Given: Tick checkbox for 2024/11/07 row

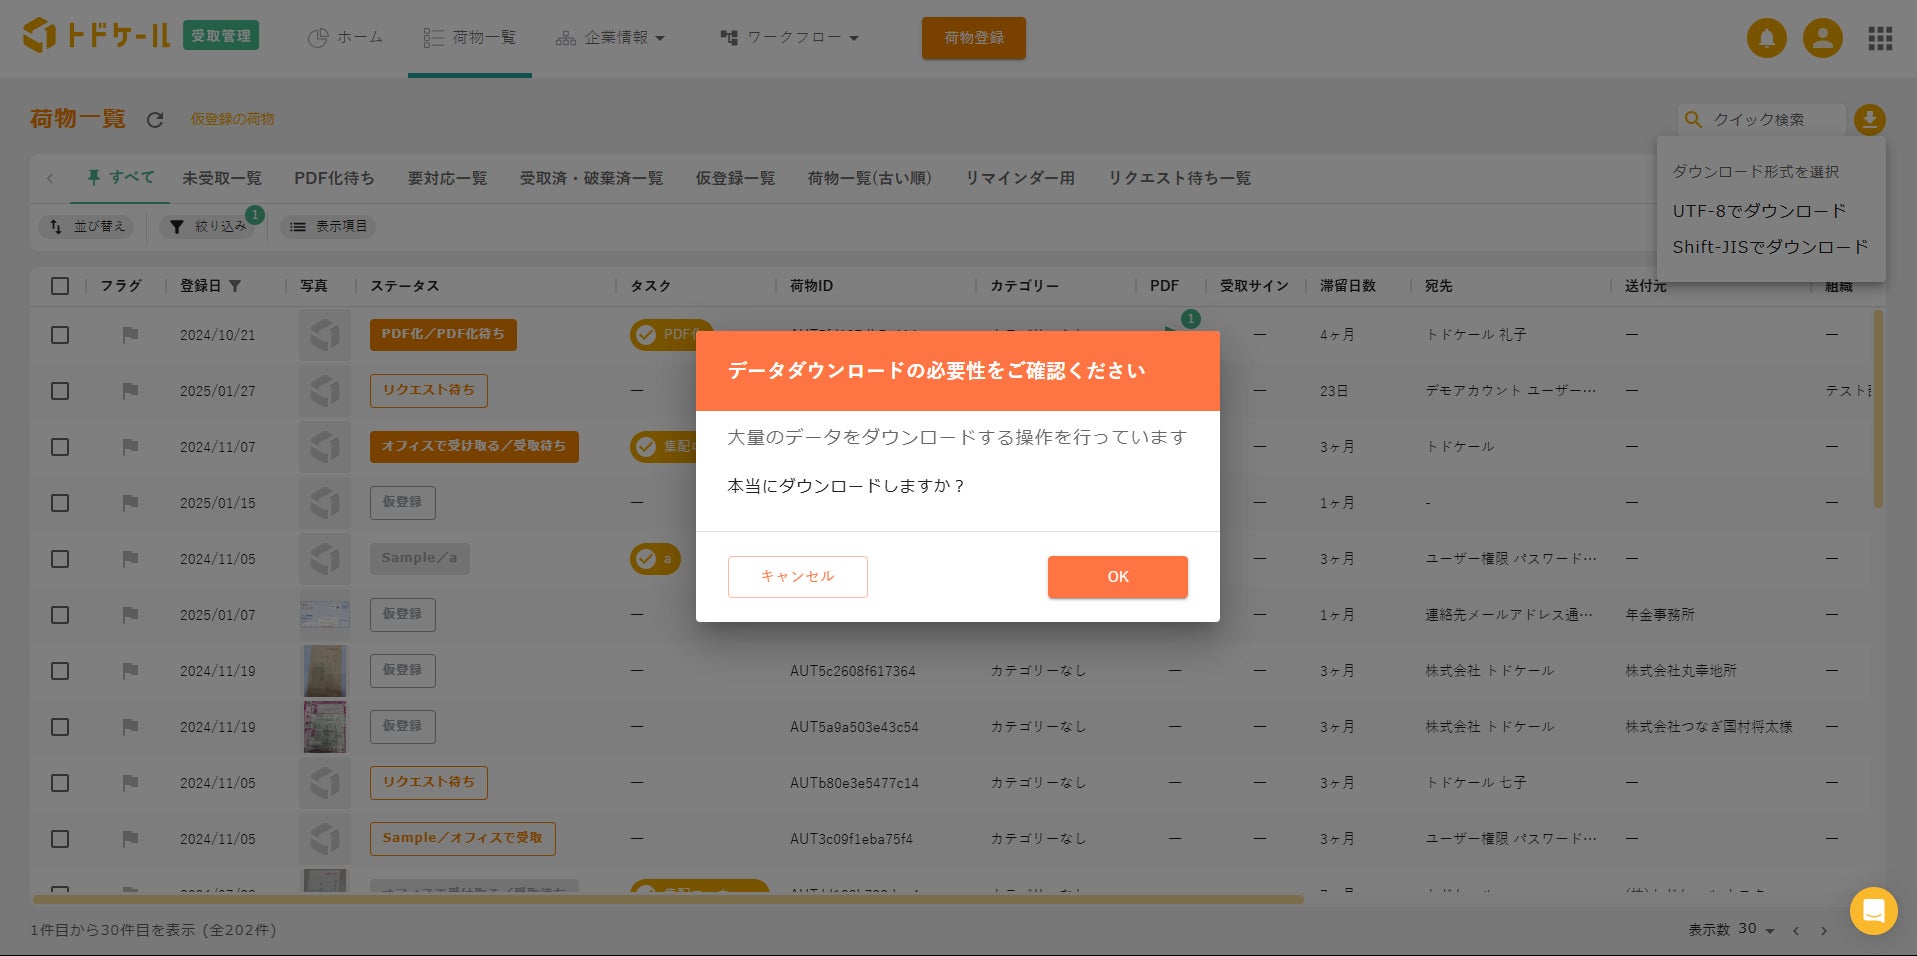Looking at the screenshot, I should coord(60,447).
